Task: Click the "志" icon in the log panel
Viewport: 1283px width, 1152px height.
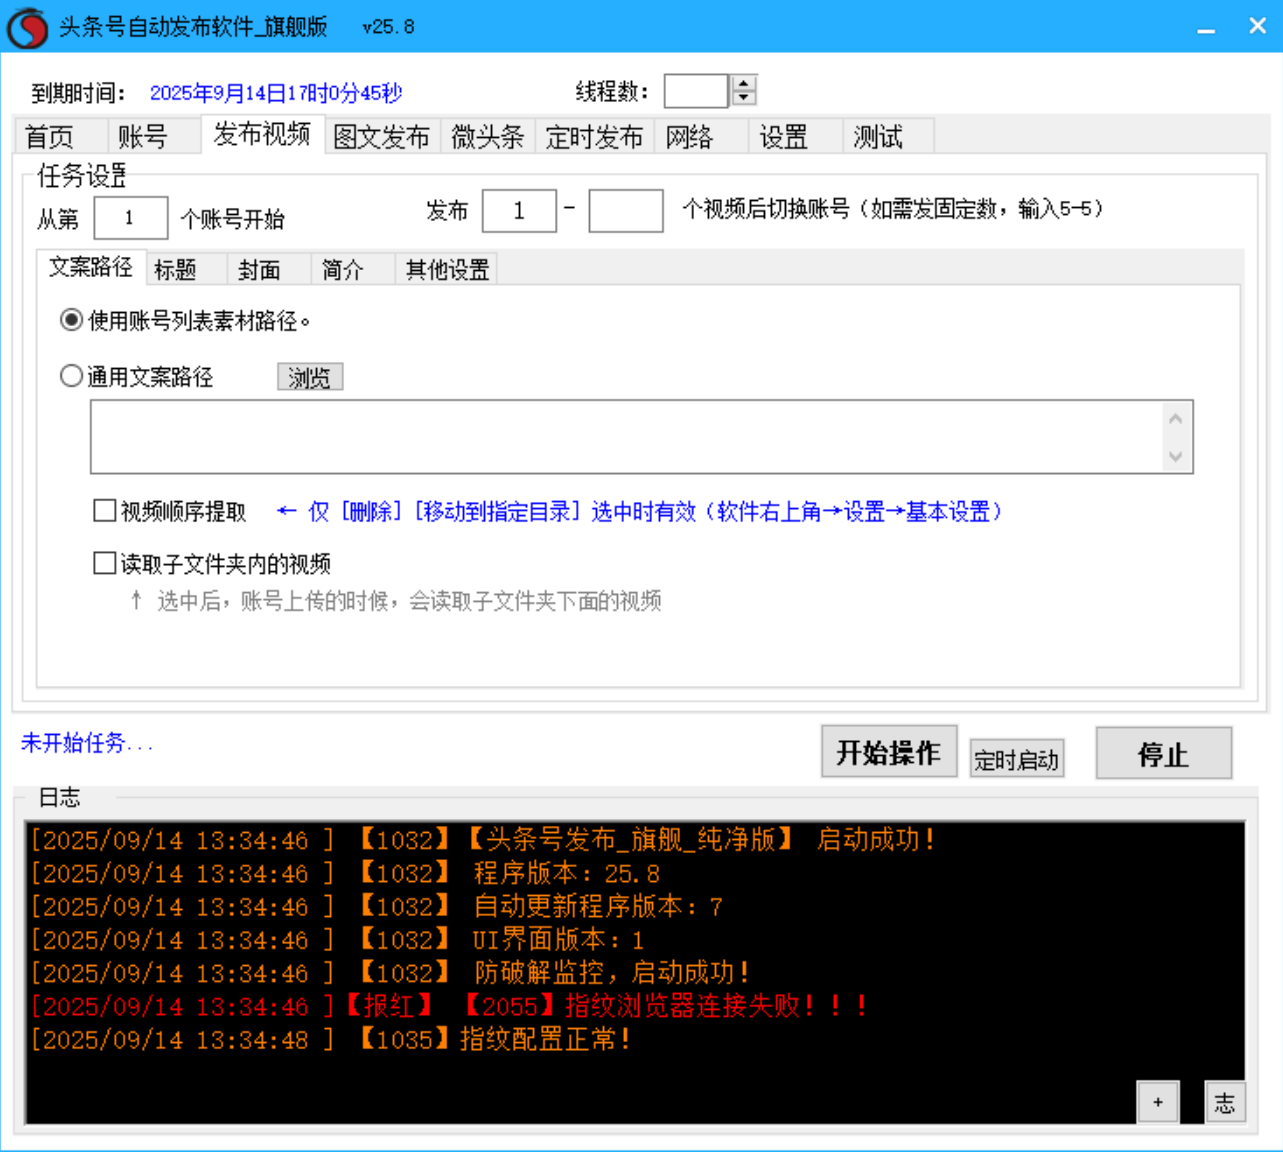Action: coord(1225,1101)
